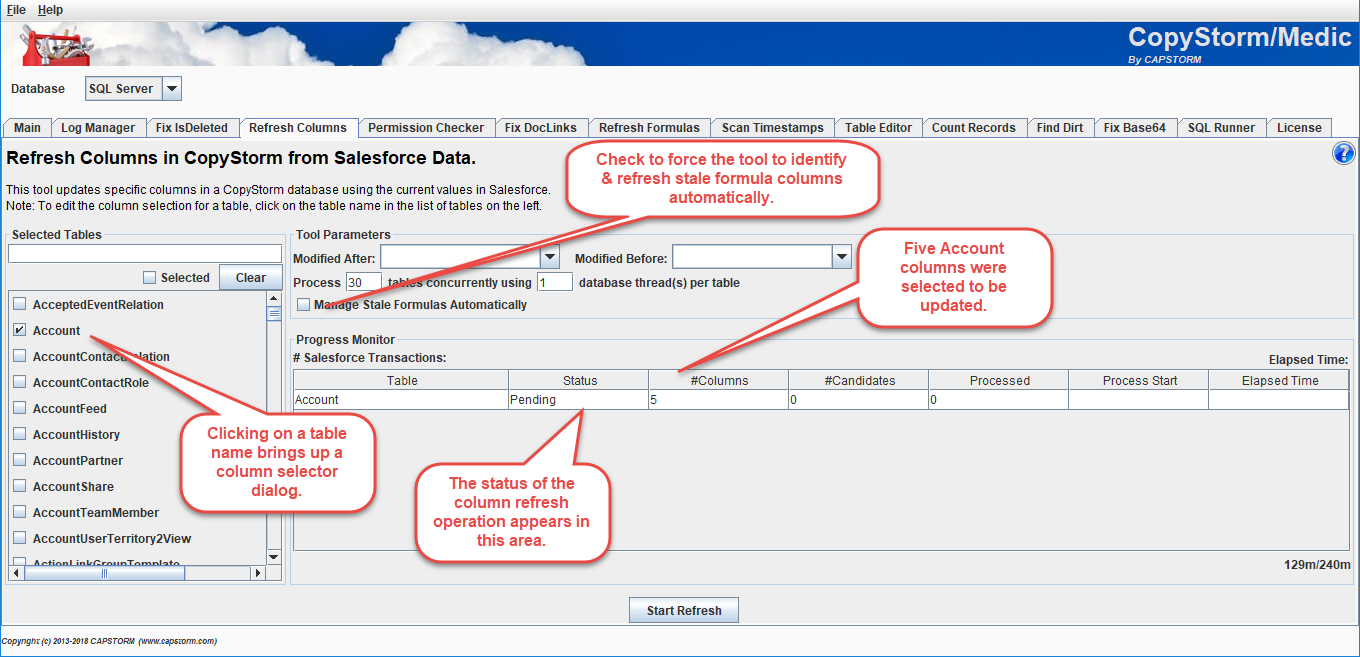Check the AccountContactRole table checkbox
Image resolution: width=1360 pixels, height=657 pixels.
click(20, 383)
